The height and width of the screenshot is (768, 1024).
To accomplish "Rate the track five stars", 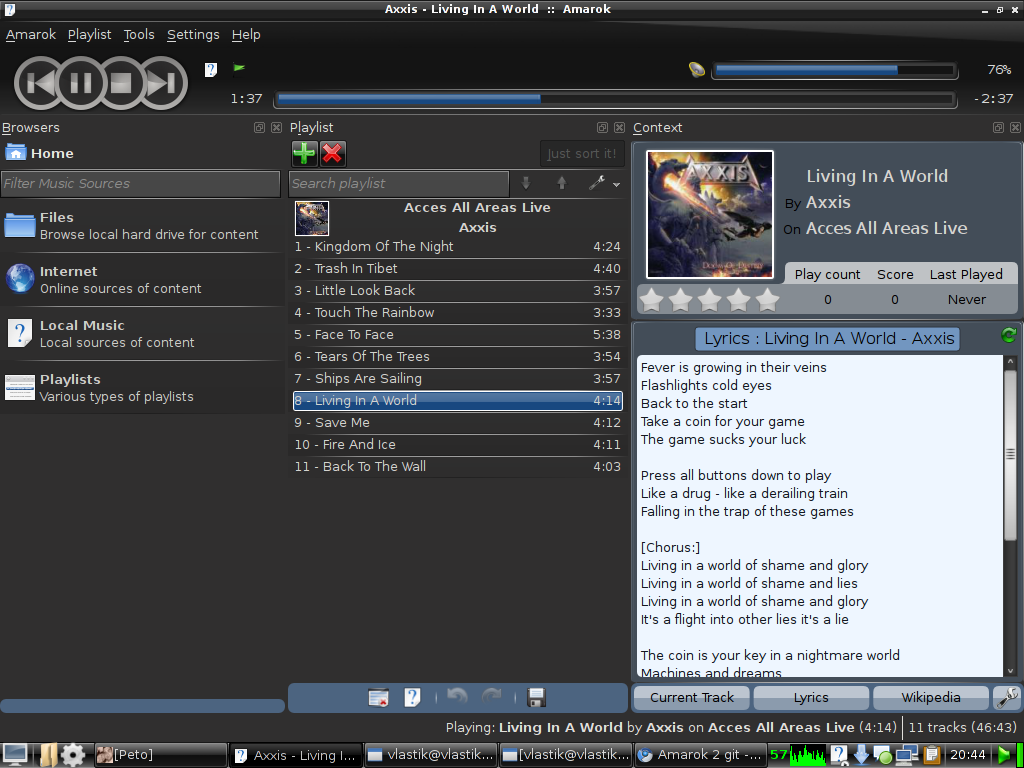I will 767,300.
